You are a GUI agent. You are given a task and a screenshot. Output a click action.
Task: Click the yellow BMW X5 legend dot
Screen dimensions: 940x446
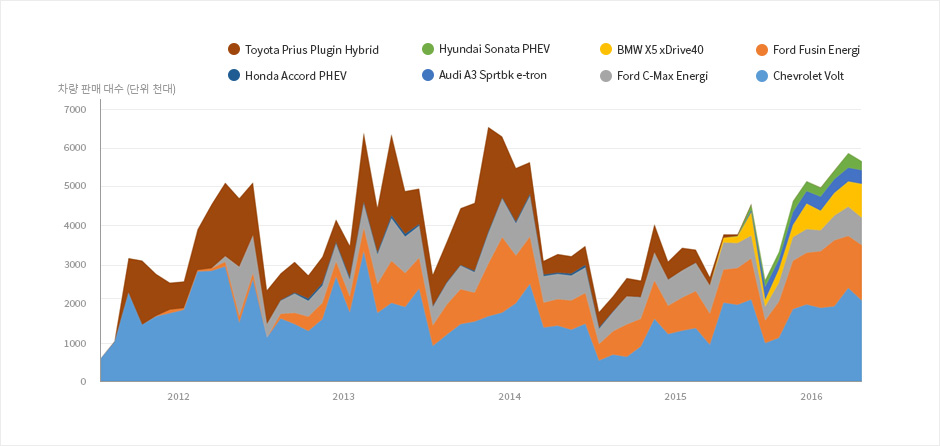point(606,48)
